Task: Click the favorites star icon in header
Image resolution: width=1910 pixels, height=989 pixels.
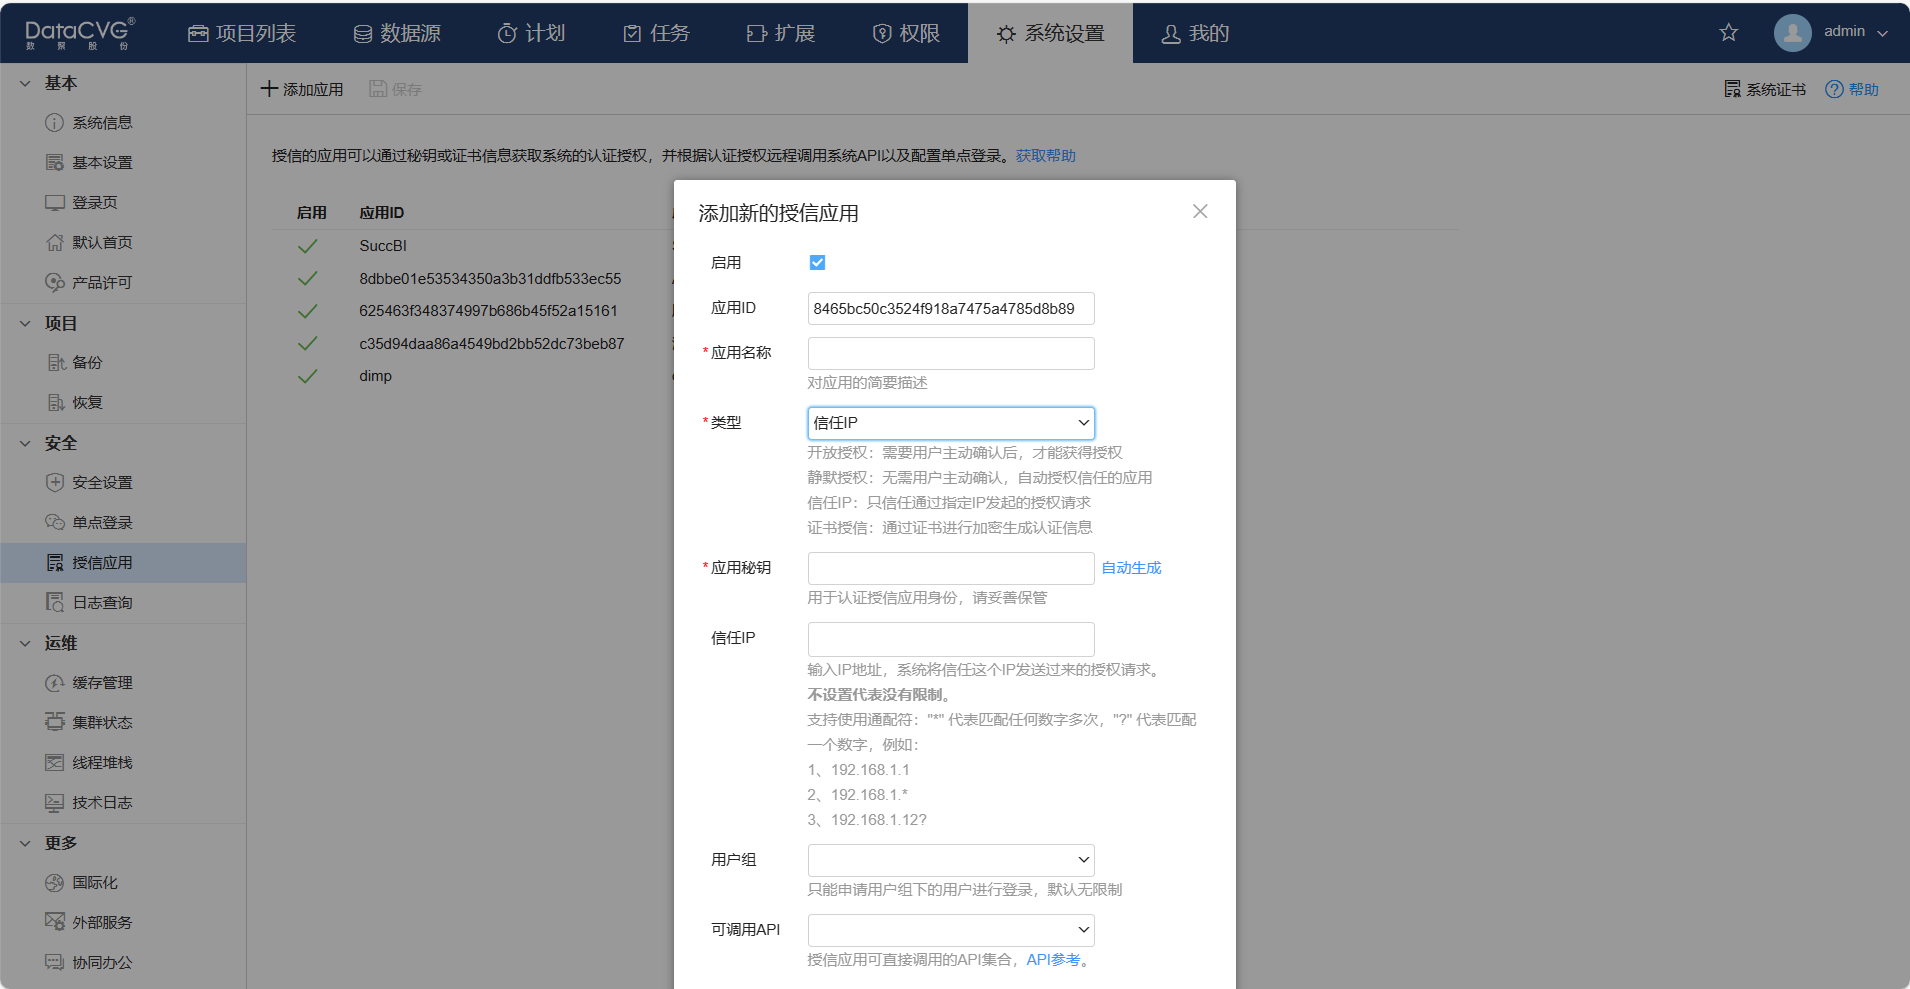Action: tap(1728, 33)
